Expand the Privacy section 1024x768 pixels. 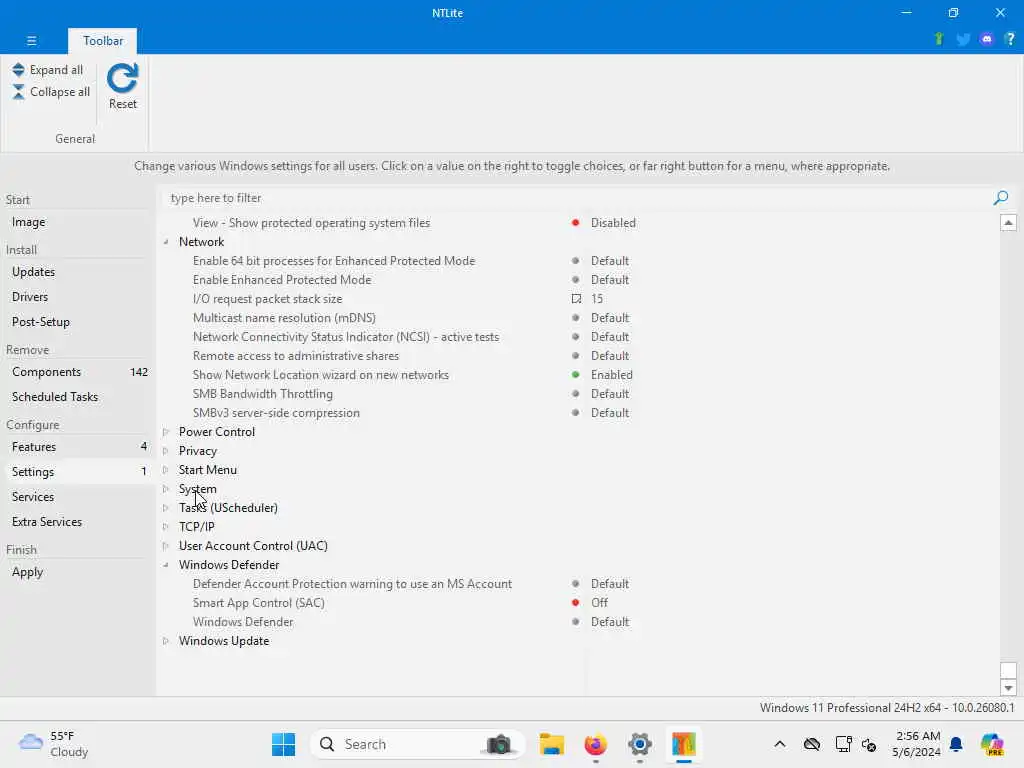point(166,451)
